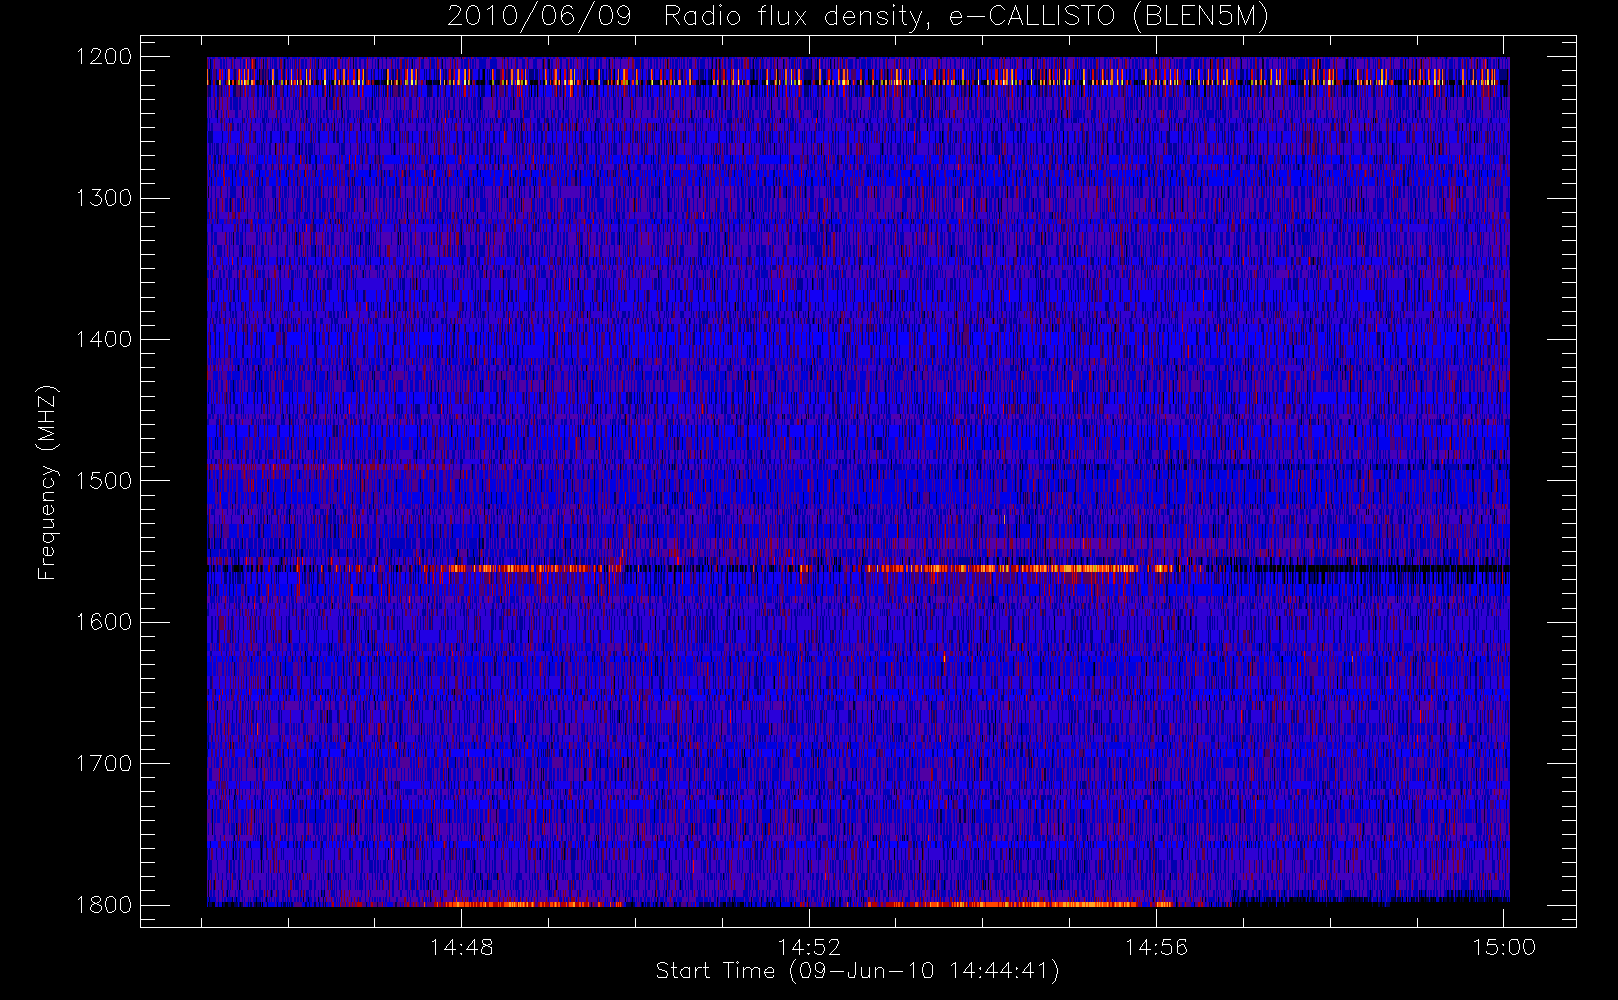Click the 'Frequency (MHZ)' axis title
The image size is (1618, 1000).
click(x=47, y=482)
